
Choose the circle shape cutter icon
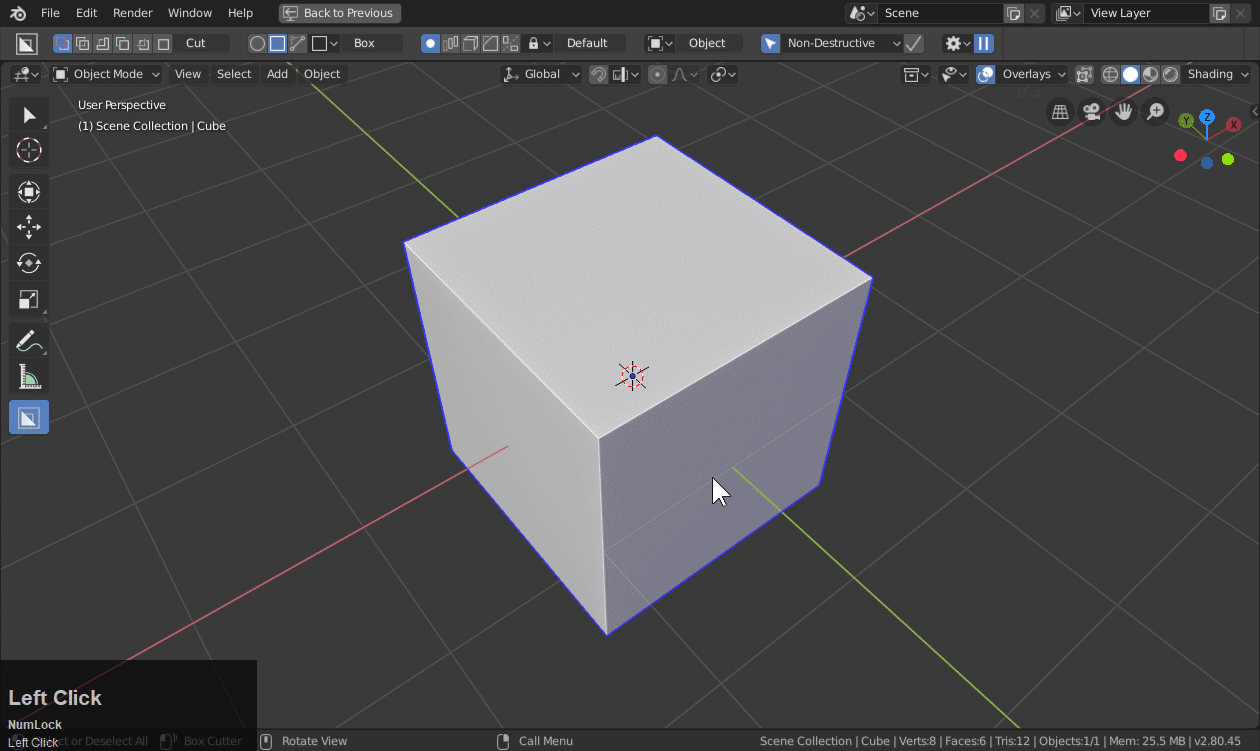[257, 43]
